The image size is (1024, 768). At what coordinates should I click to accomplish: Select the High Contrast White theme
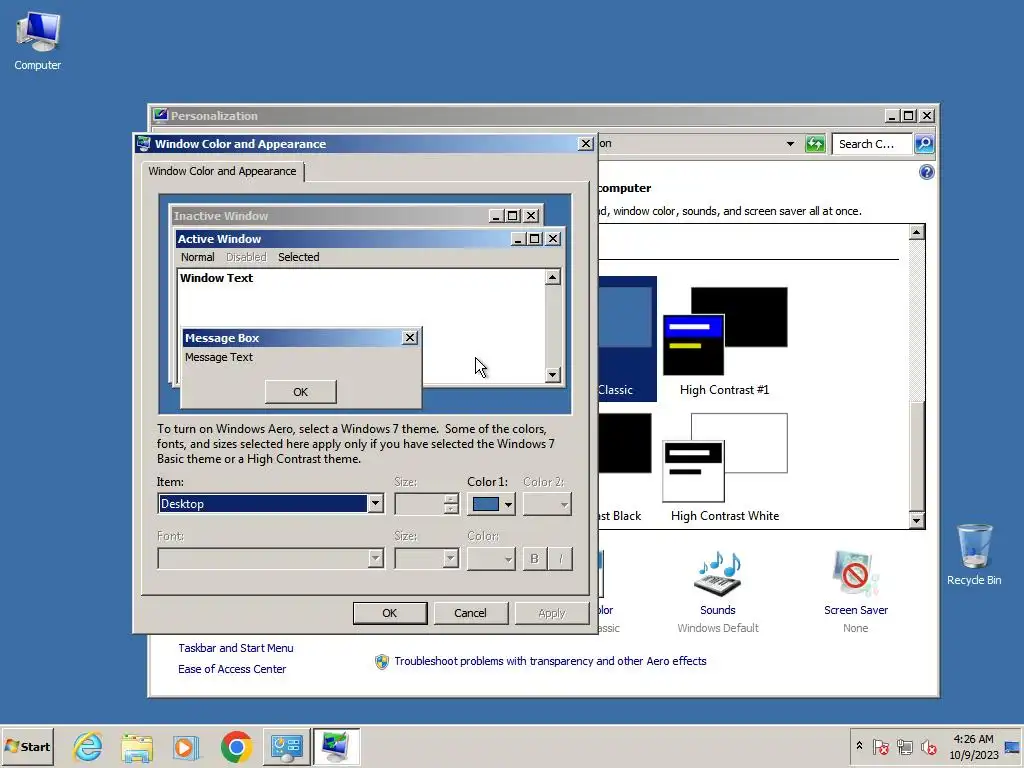725,468
